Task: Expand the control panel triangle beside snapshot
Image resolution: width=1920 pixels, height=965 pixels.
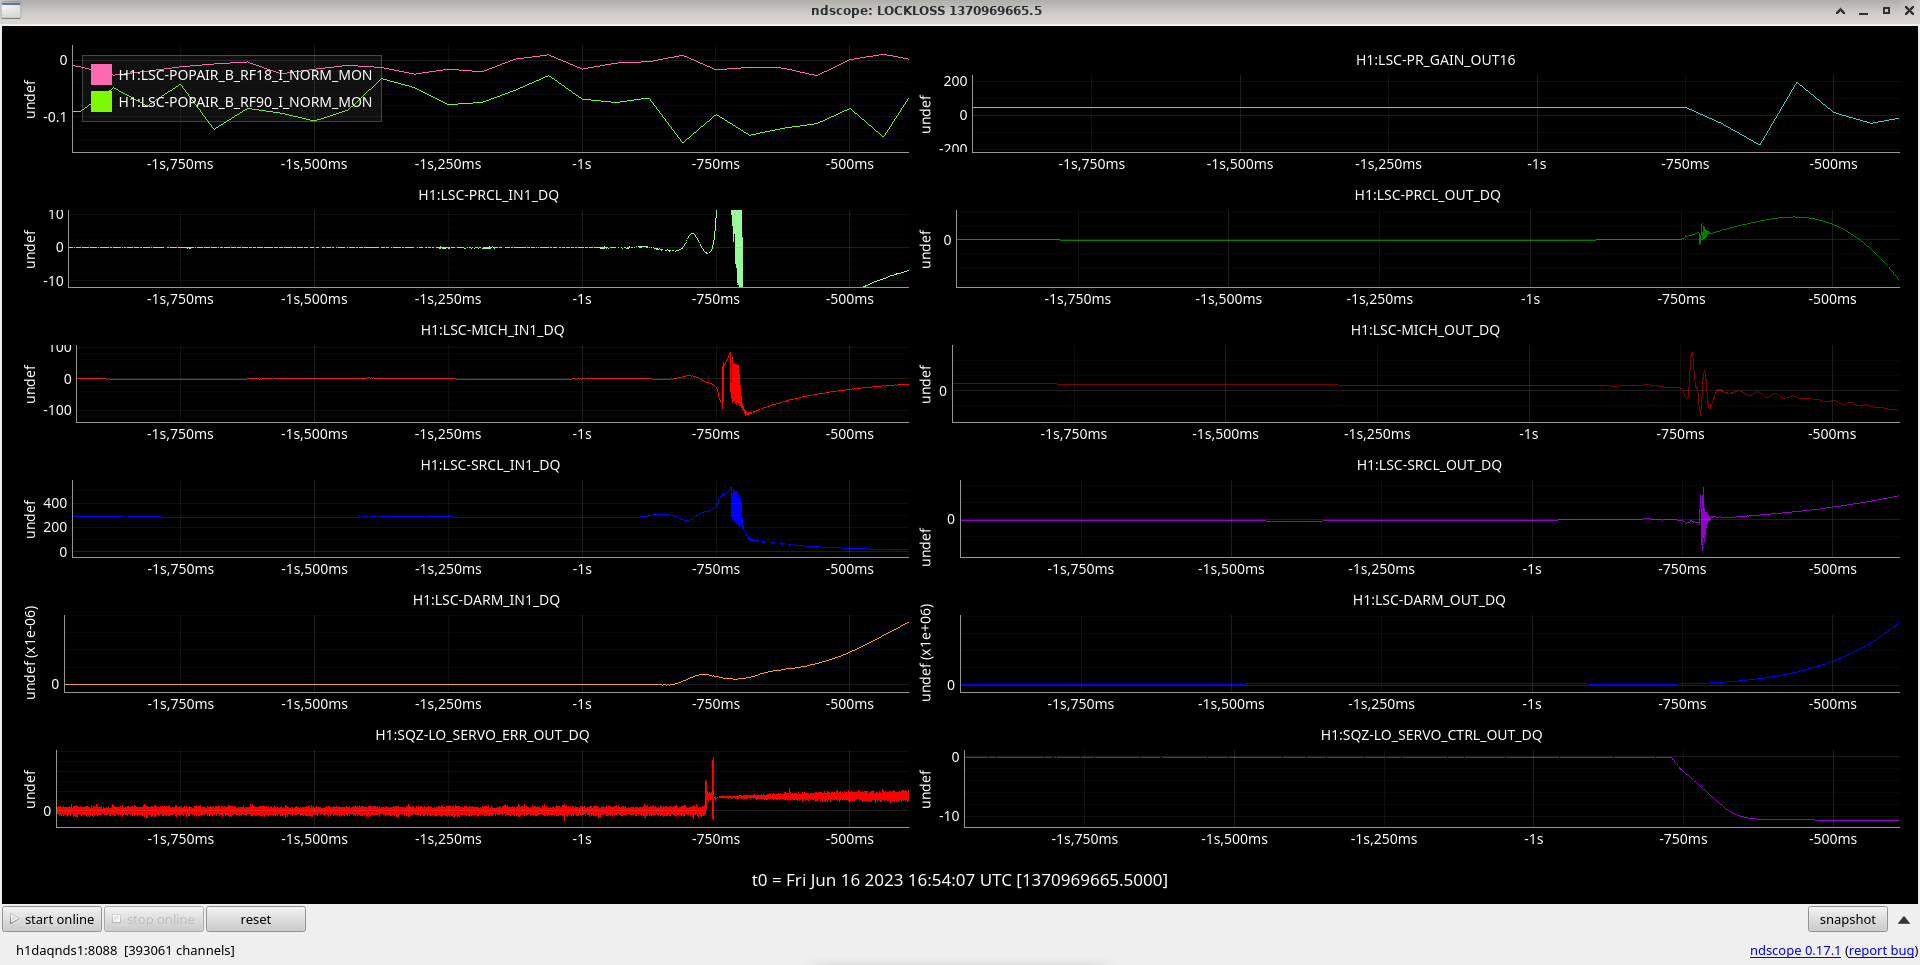Action: [1903, 920]
